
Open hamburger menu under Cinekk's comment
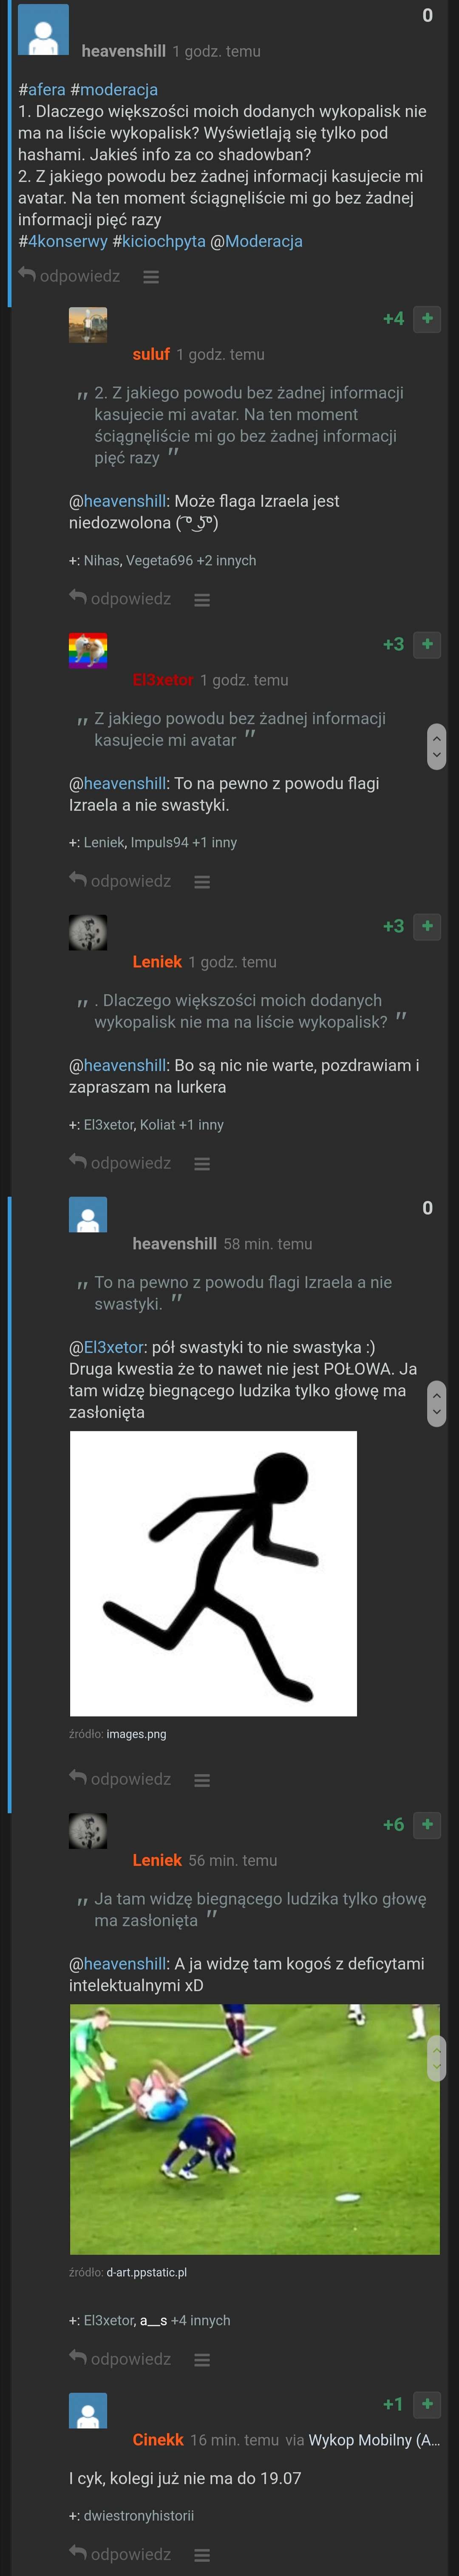(202, 2555)
